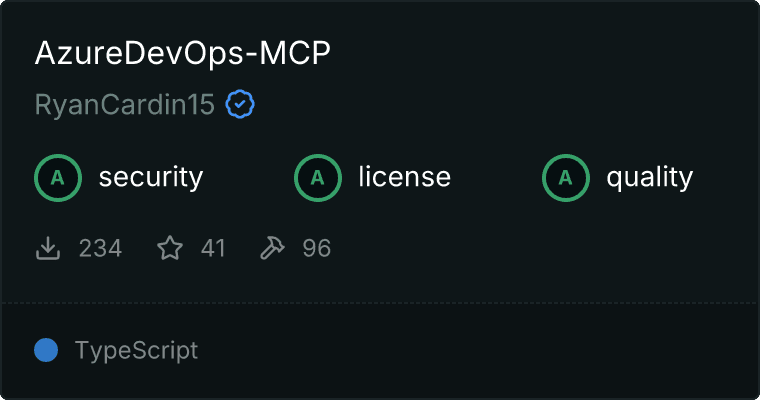Image resolution: width=760 pixels, height=400 pixels.
Task: Click the download arrow icon
Action: point(48,248)
